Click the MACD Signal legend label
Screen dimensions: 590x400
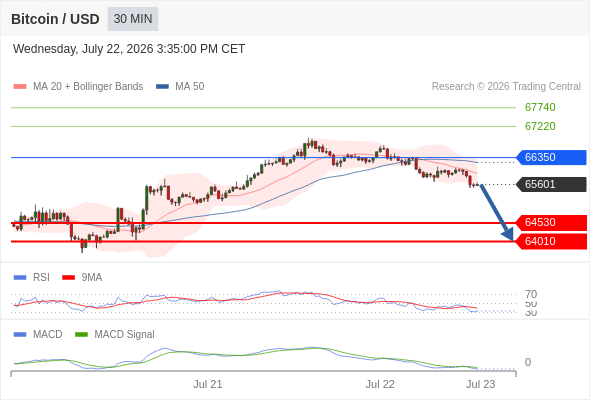tap(124, 335)
